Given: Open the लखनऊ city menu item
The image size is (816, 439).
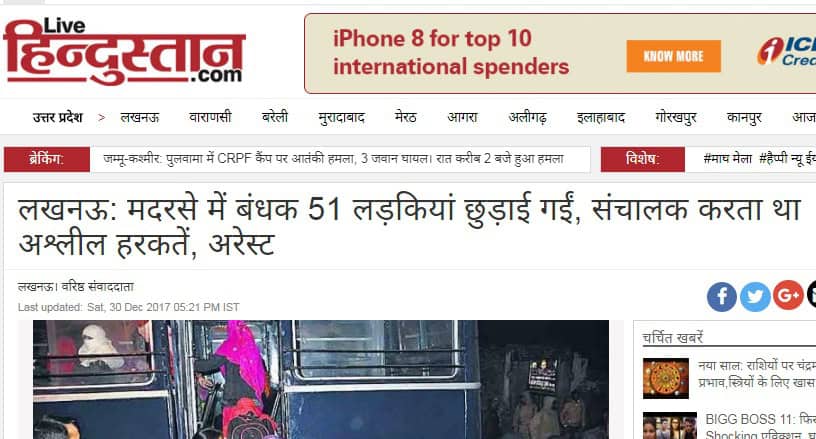Looking at the screenshot, I should pos(139,118).
